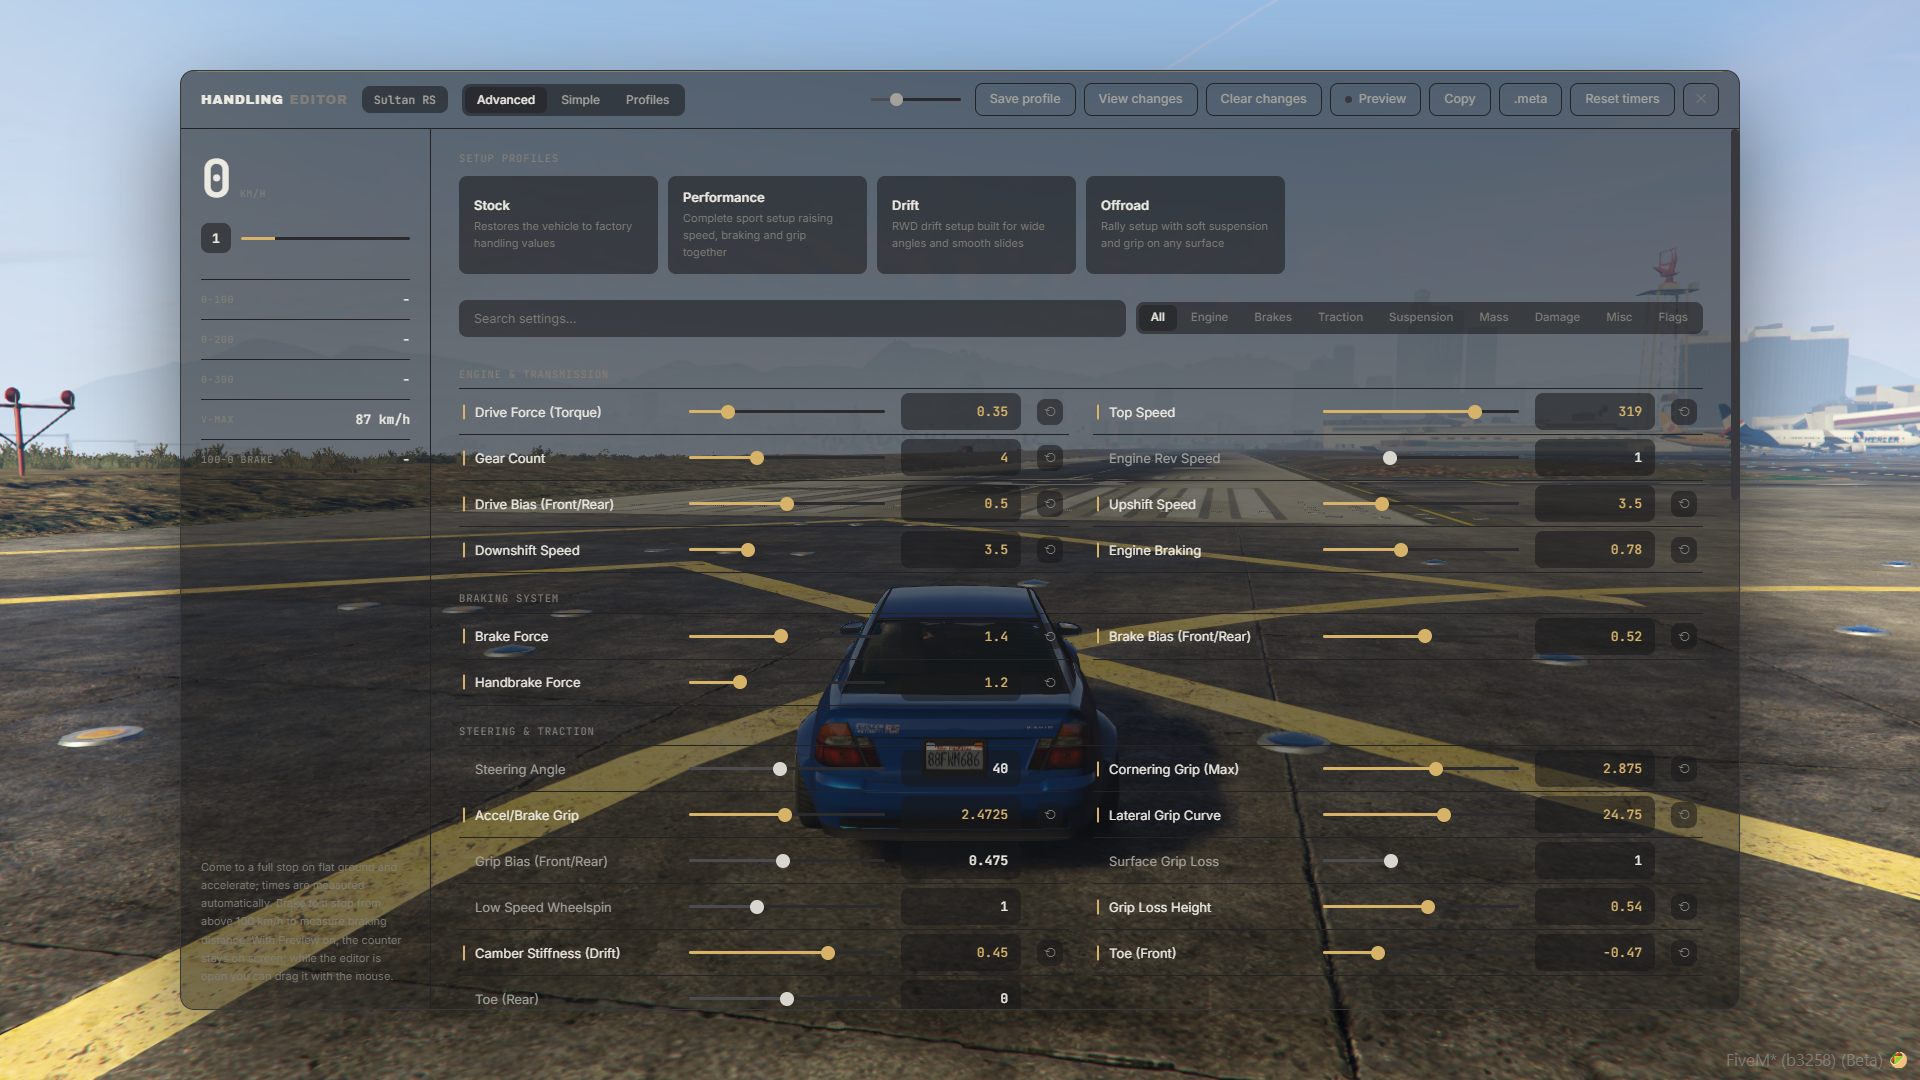Filter settings by Brakes

pyautogui.click(x=1273, y=317)
